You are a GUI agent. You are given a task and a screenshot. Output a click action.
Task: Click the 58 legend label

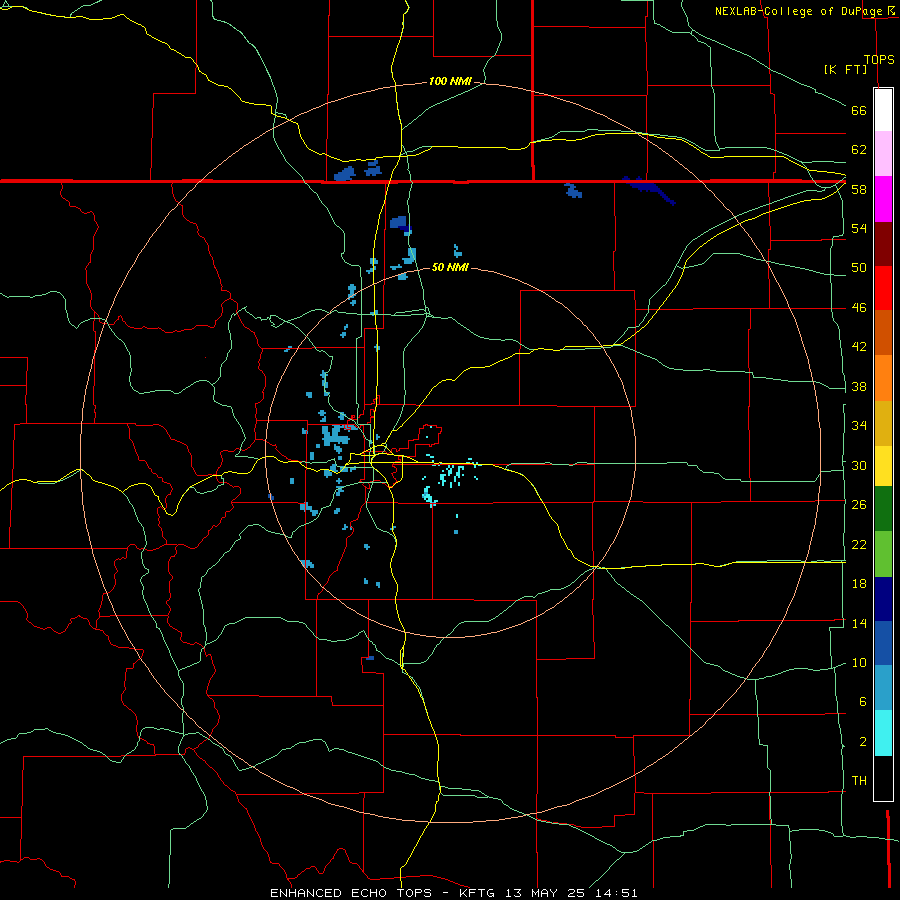(x=859, y=189)
